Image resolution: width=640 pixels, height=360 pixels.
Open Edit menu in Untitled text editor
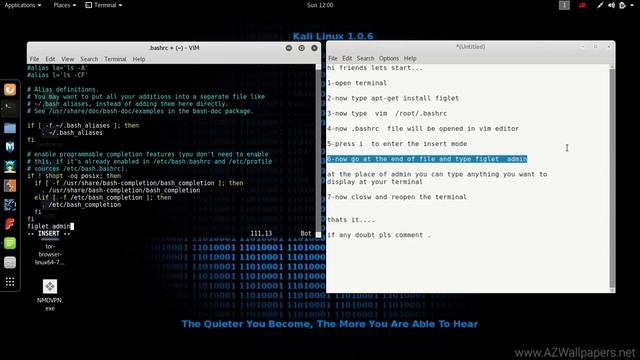tap(347, 58)
